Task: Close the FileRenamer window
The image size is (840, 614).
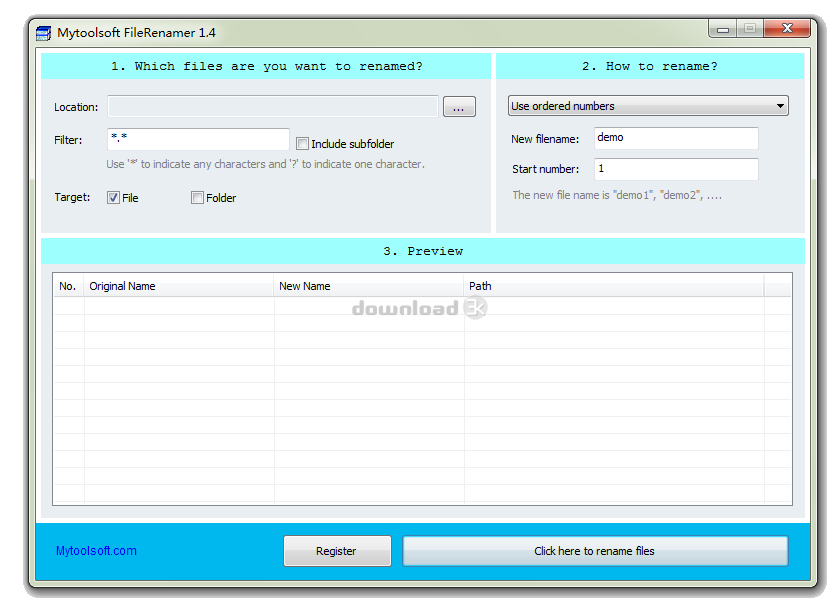Action: [787, 28]
